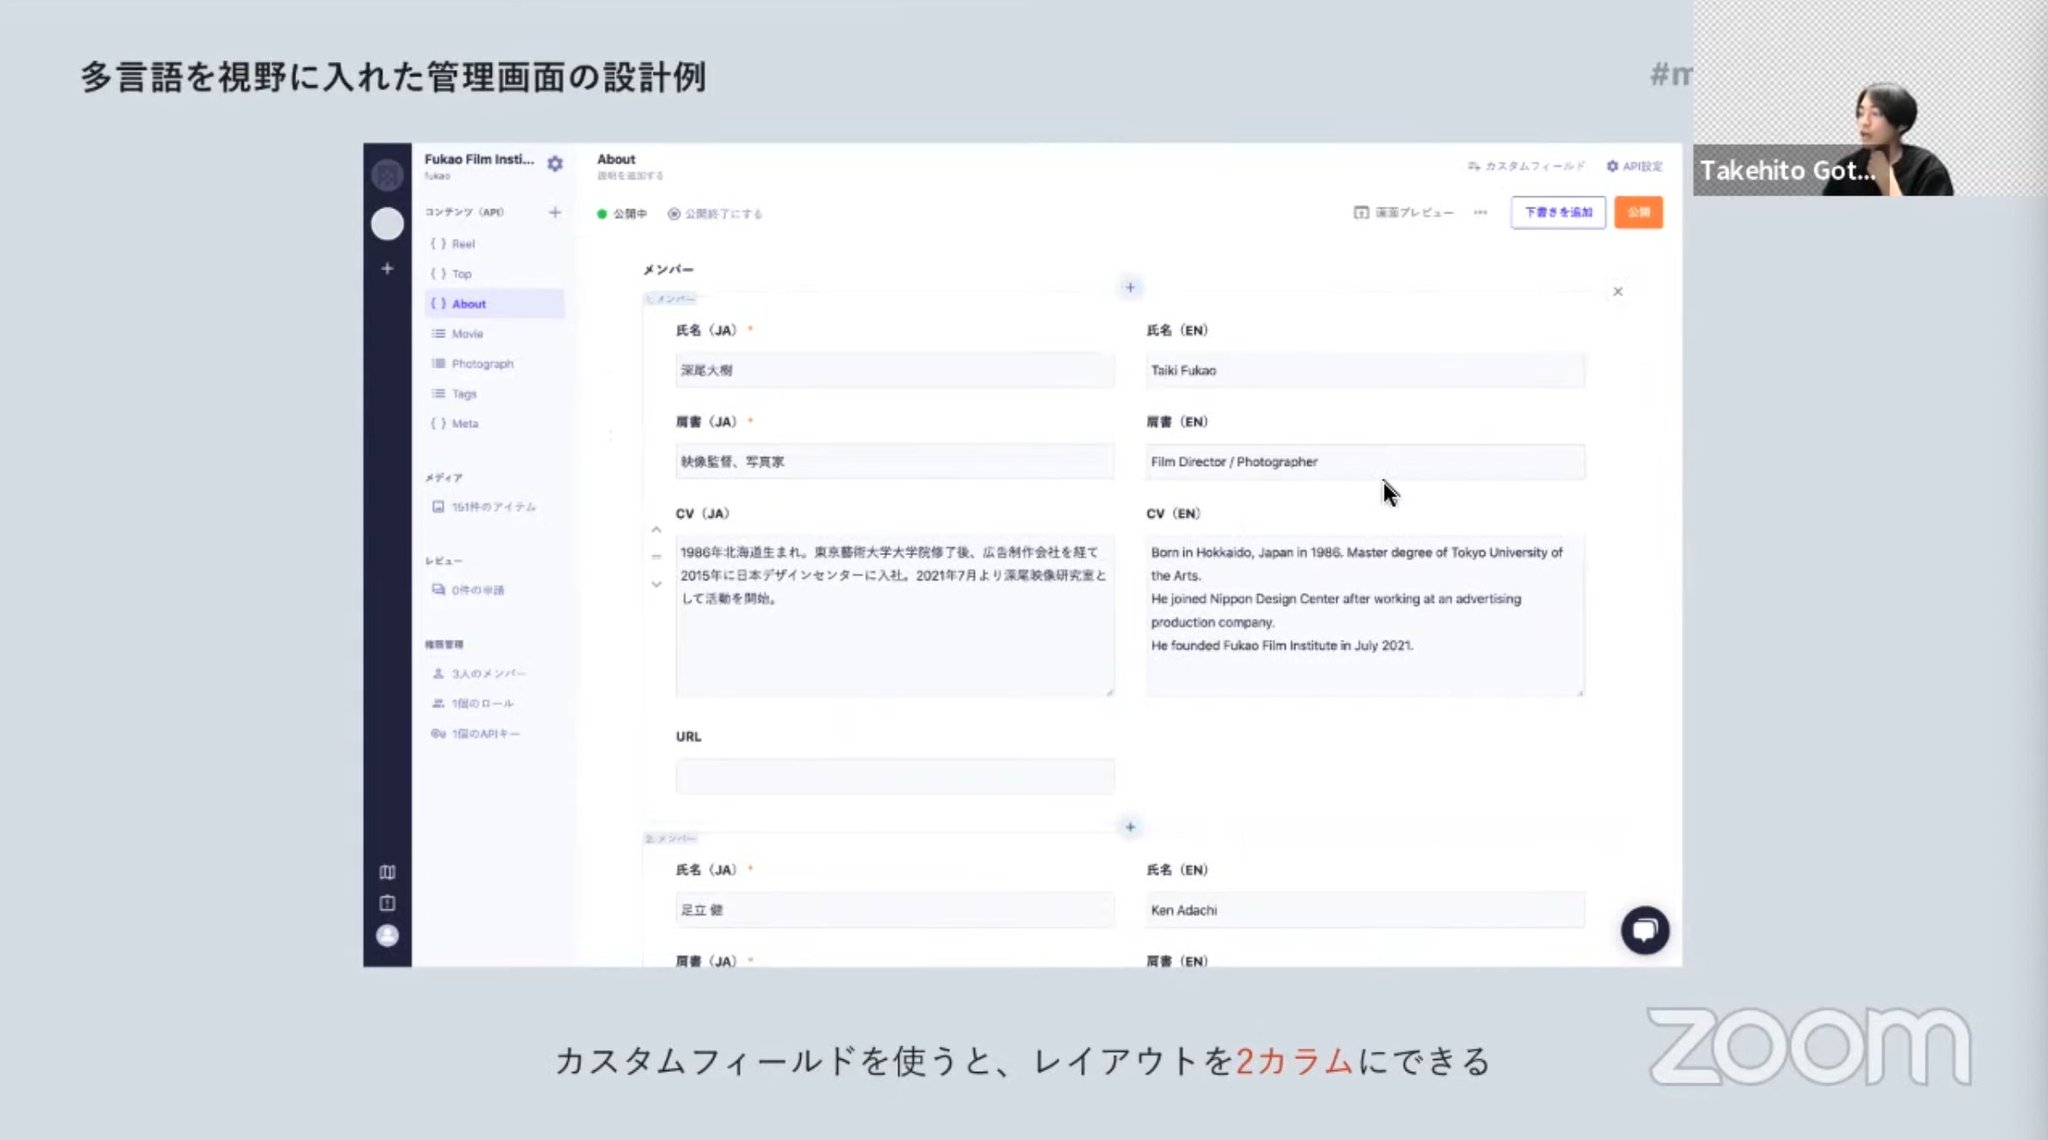Open the ... more options menu
This screenshot has width=2048, height=1140.
1480,212
